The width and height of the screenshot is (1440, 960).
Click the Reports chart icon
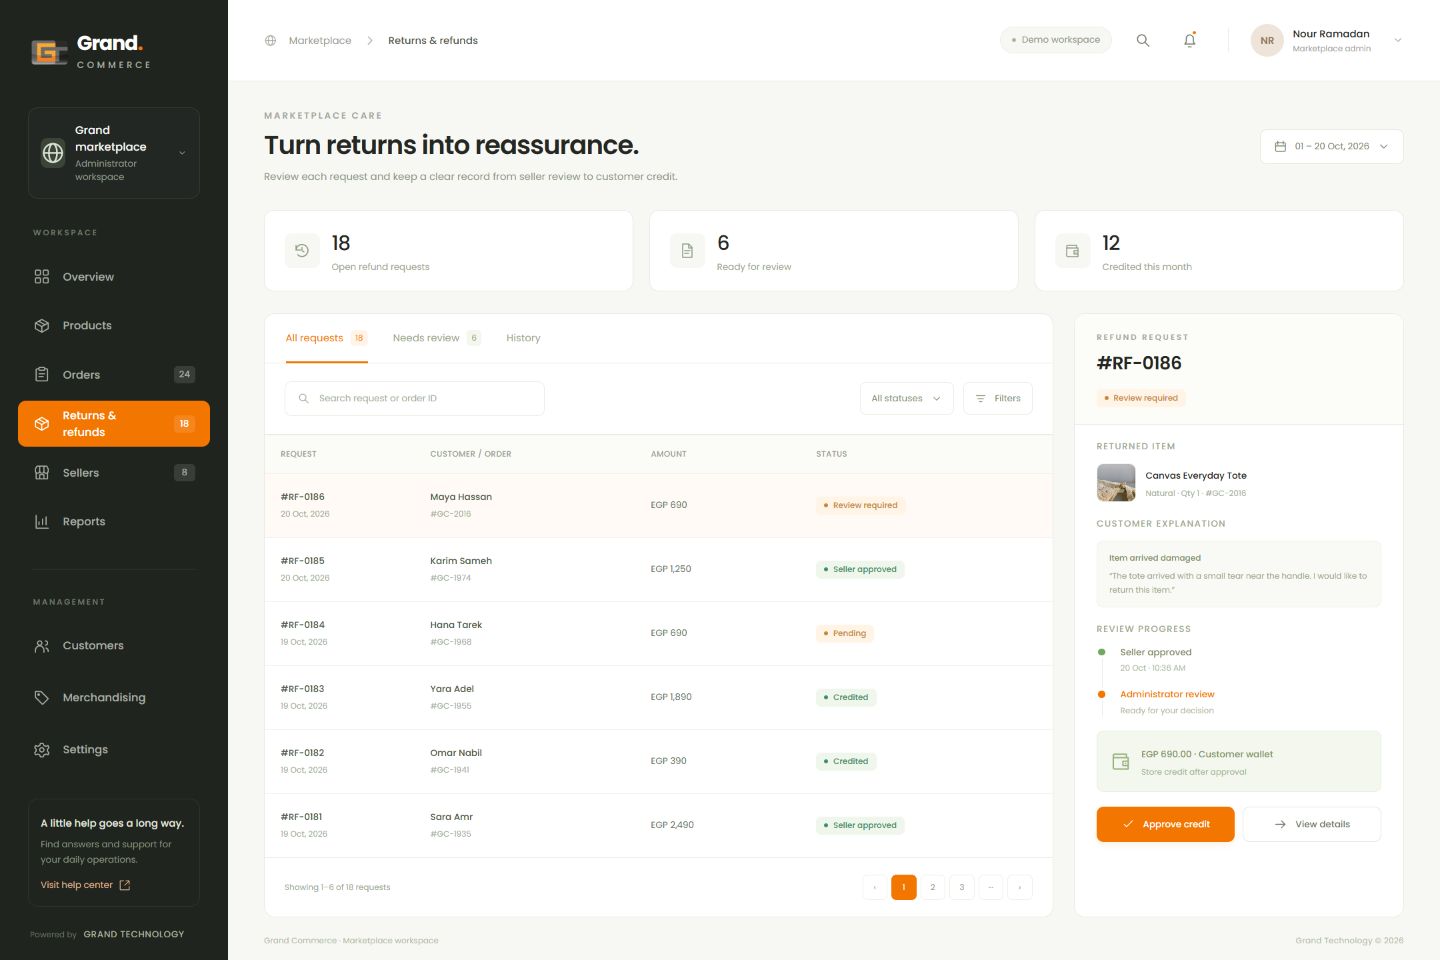point(42,522)
